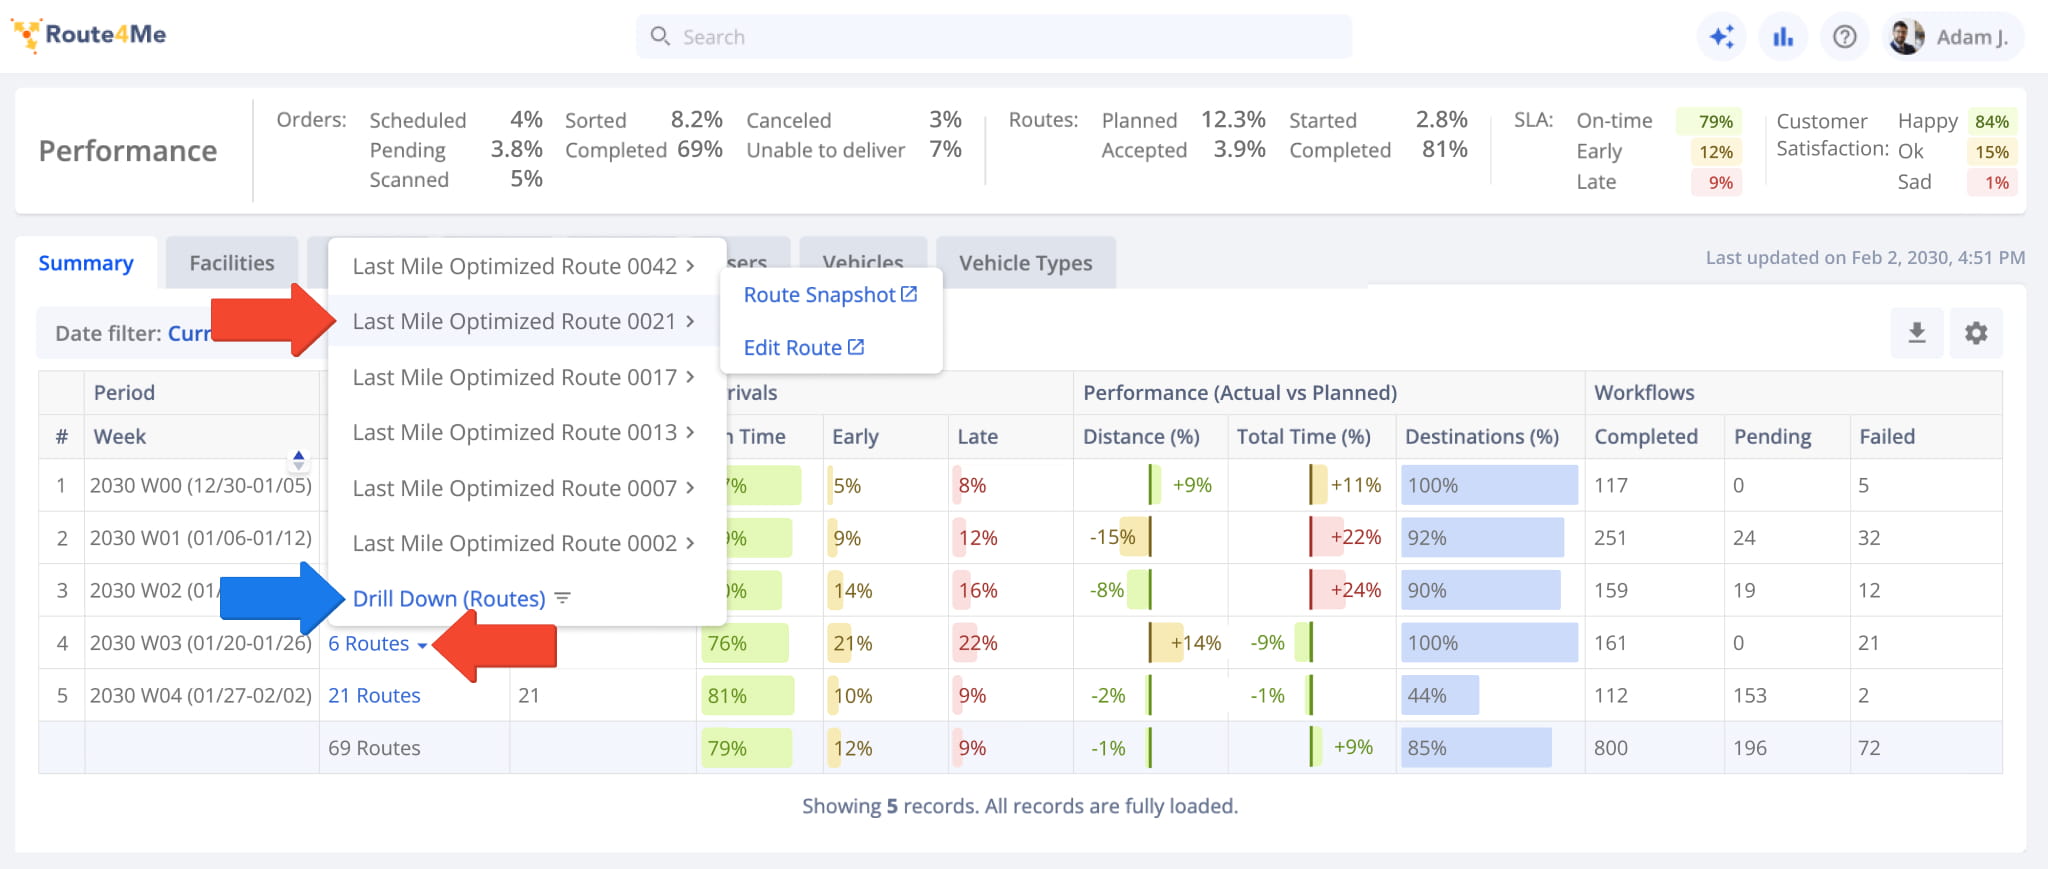Open the help question mark icon
The image size is (2048, 869).
tap(1845, 37)
